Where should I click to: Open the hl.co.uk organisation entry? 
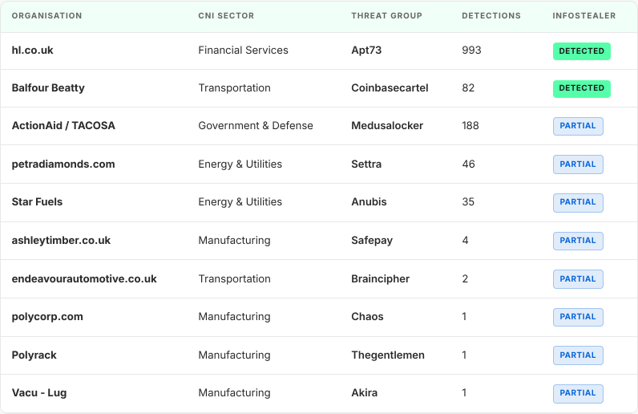pos(33,50)
